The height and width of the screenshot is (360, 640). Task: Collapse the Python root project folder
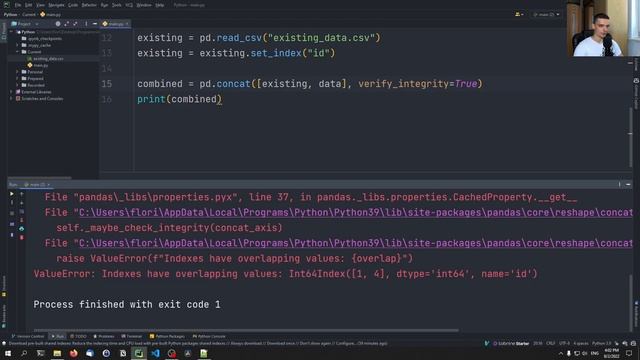pos(12,32)
